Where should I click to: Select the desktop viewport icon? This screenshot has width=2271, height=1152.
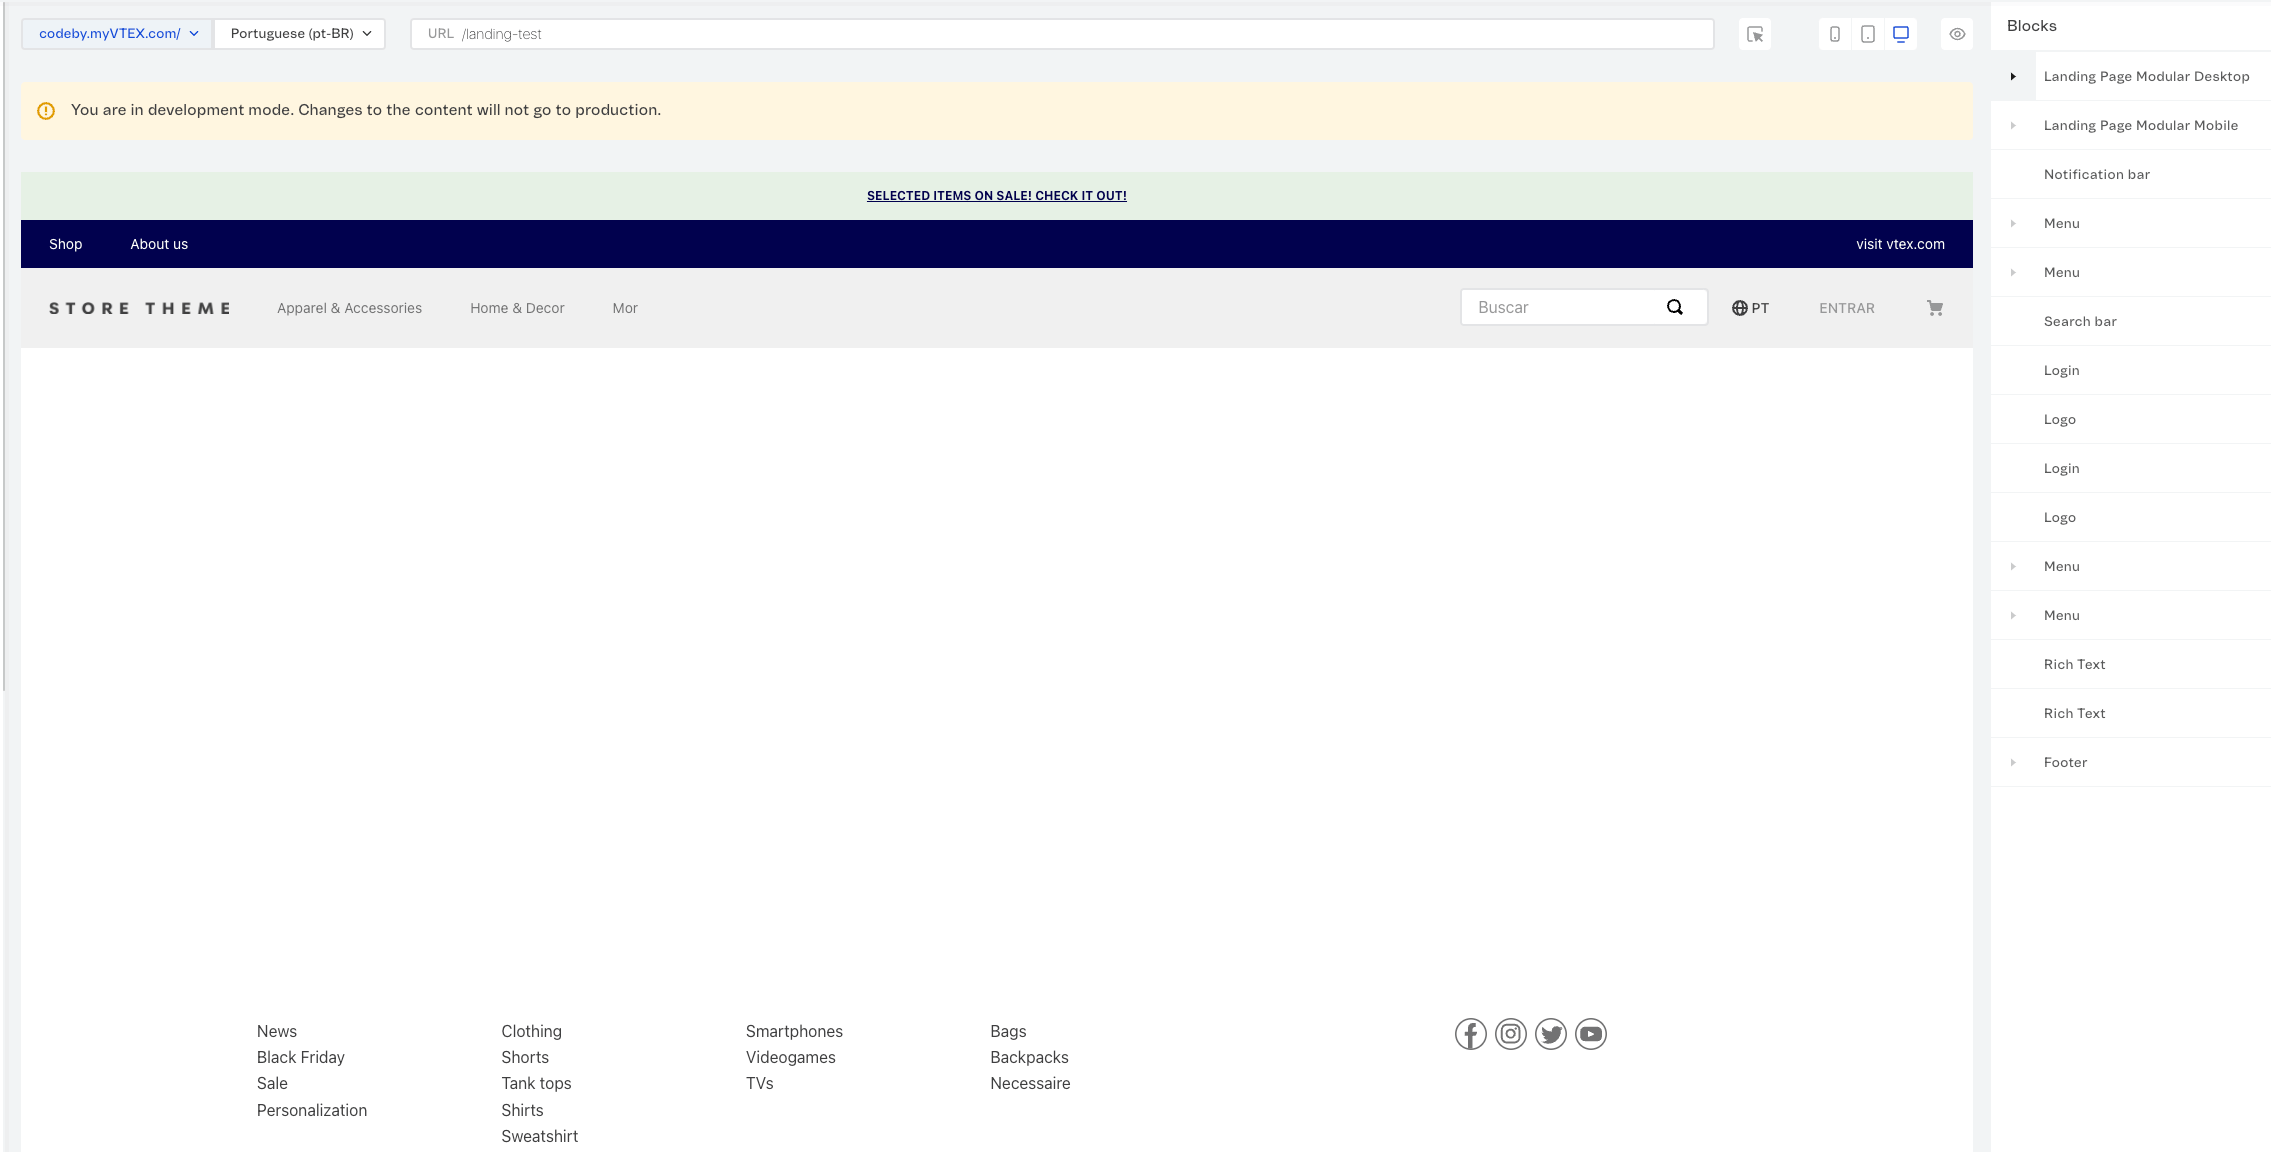click(1901, 34)
